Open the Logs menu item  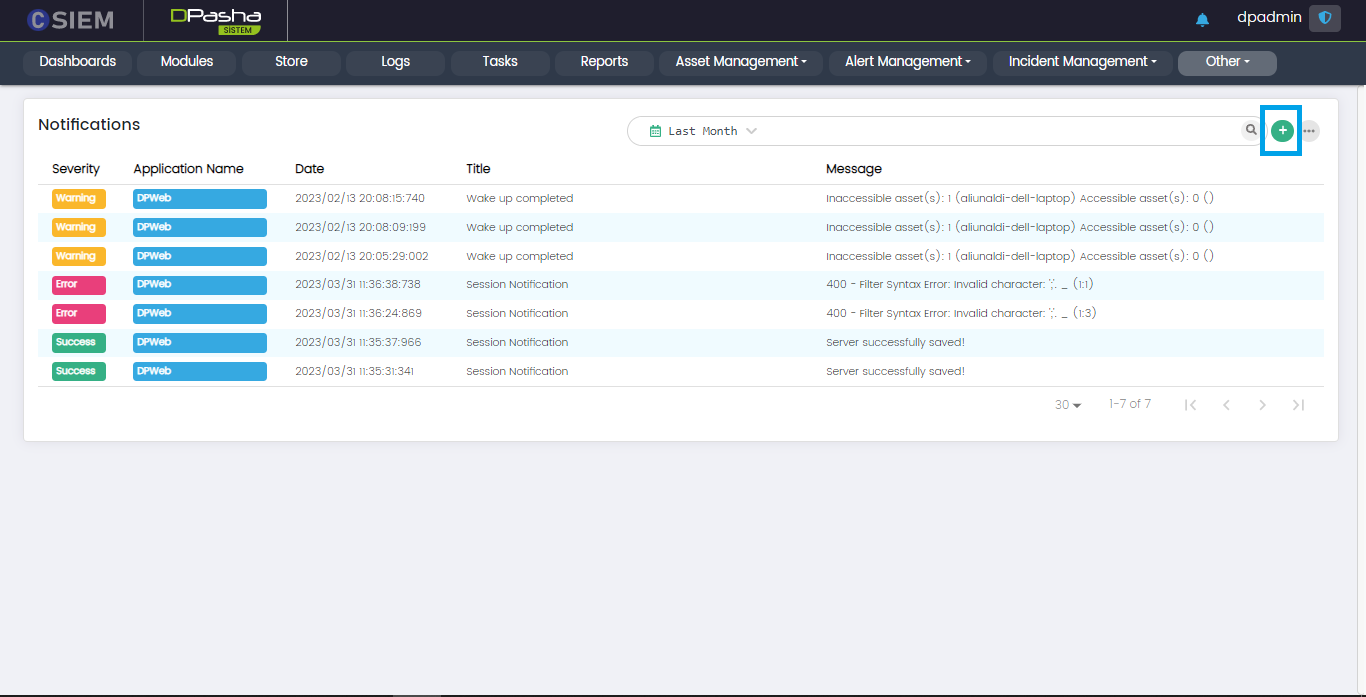pyautogui.click(x=395, y=62)
